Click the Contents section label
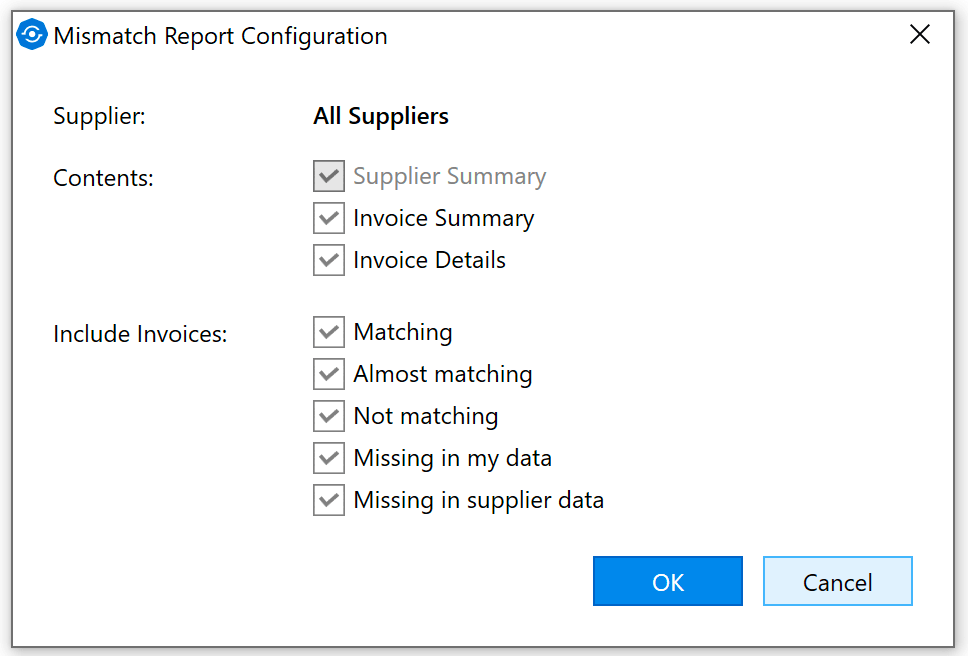 point(103,178)
